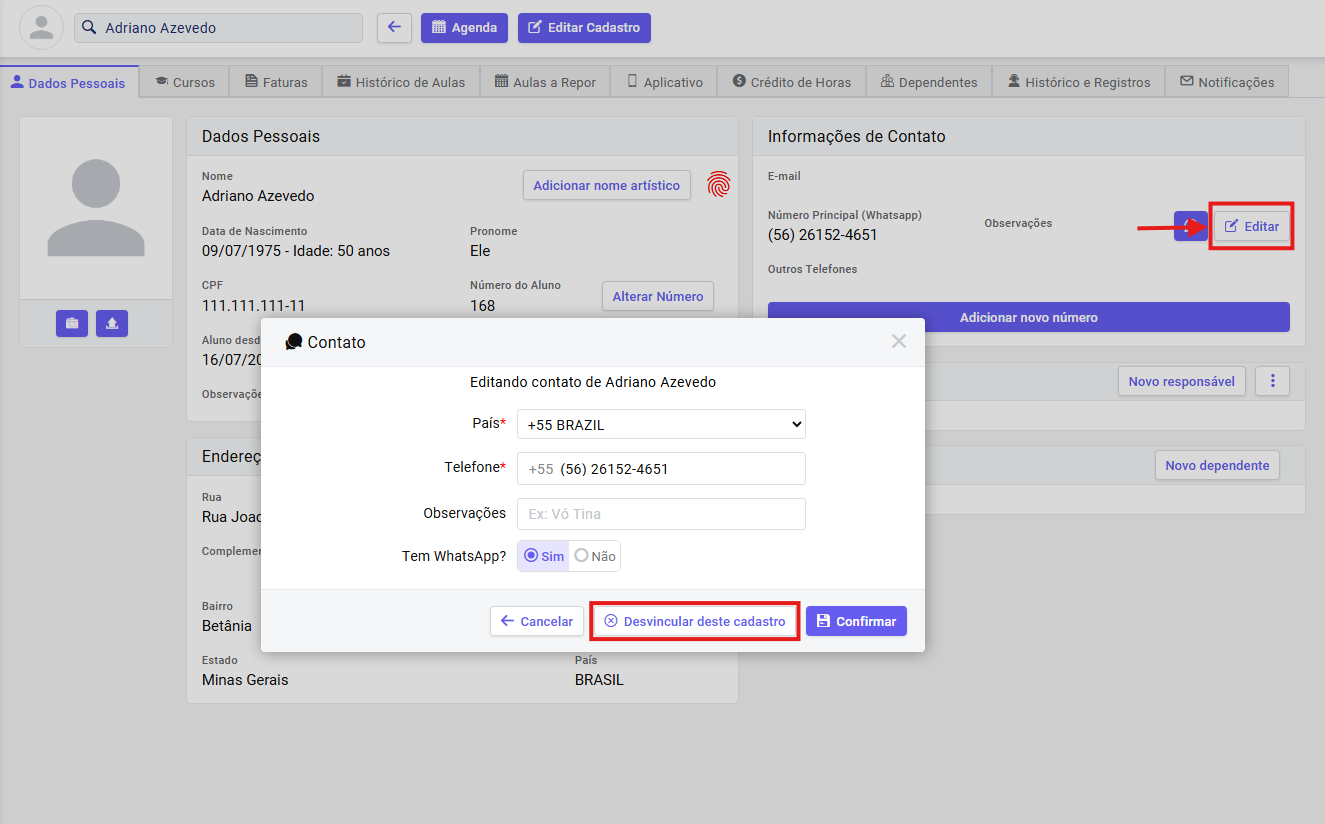Open the País dropdown showing +55 BRAZIL

pyautogui.click(x=661, y=424)
